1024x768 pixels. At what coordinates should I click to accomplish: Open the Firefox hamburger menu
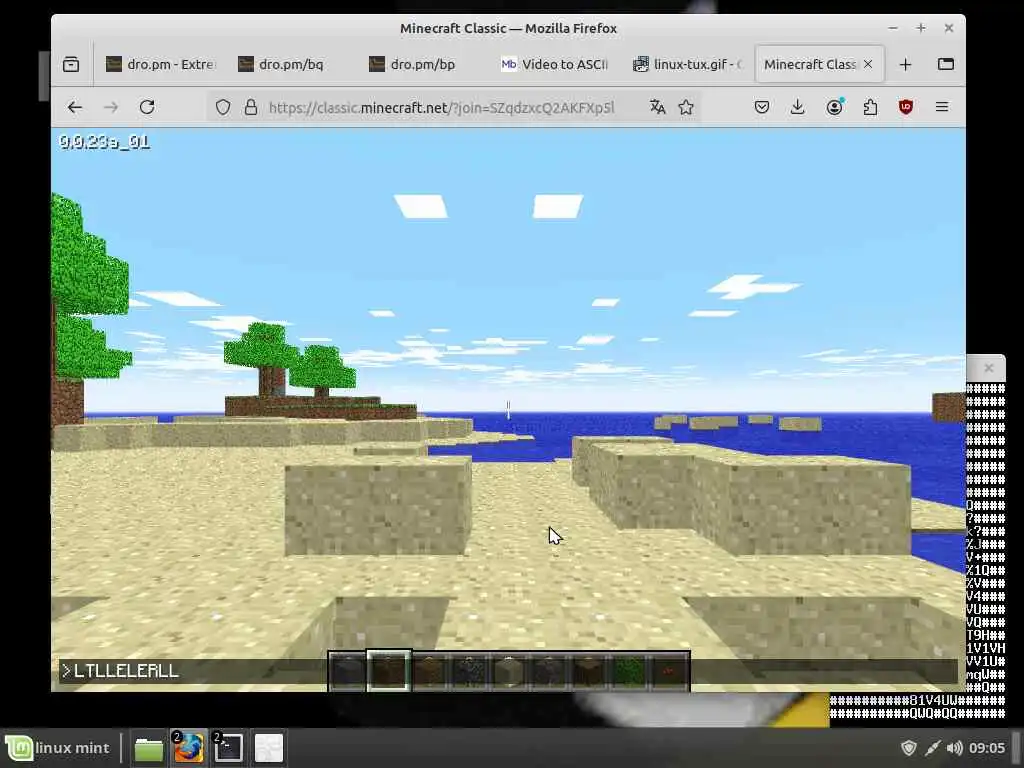pos(942,107)
